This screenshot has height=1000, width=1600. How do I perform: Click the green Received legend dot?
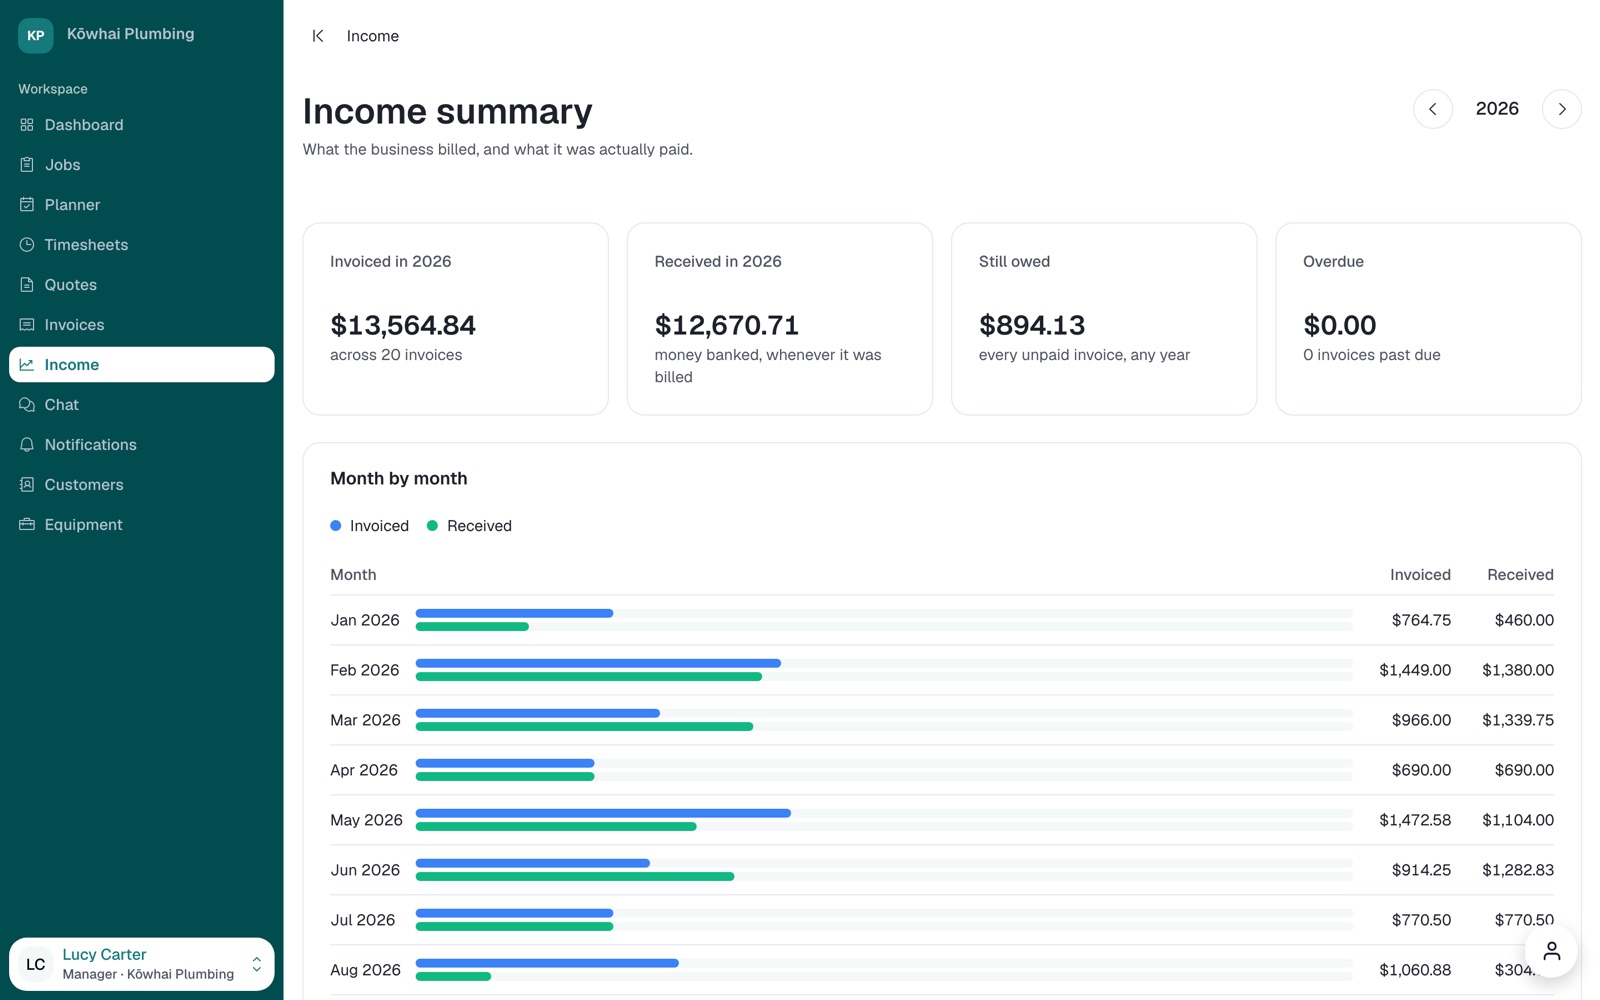click(432, 526)
